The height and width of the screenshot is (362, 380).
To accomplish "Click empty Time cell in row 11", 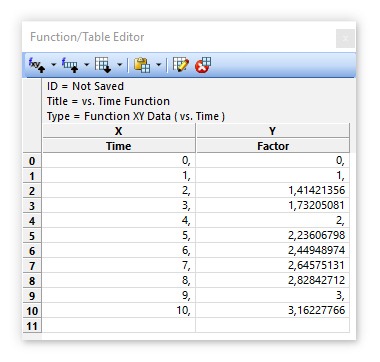I will click(x=119, y=325).
